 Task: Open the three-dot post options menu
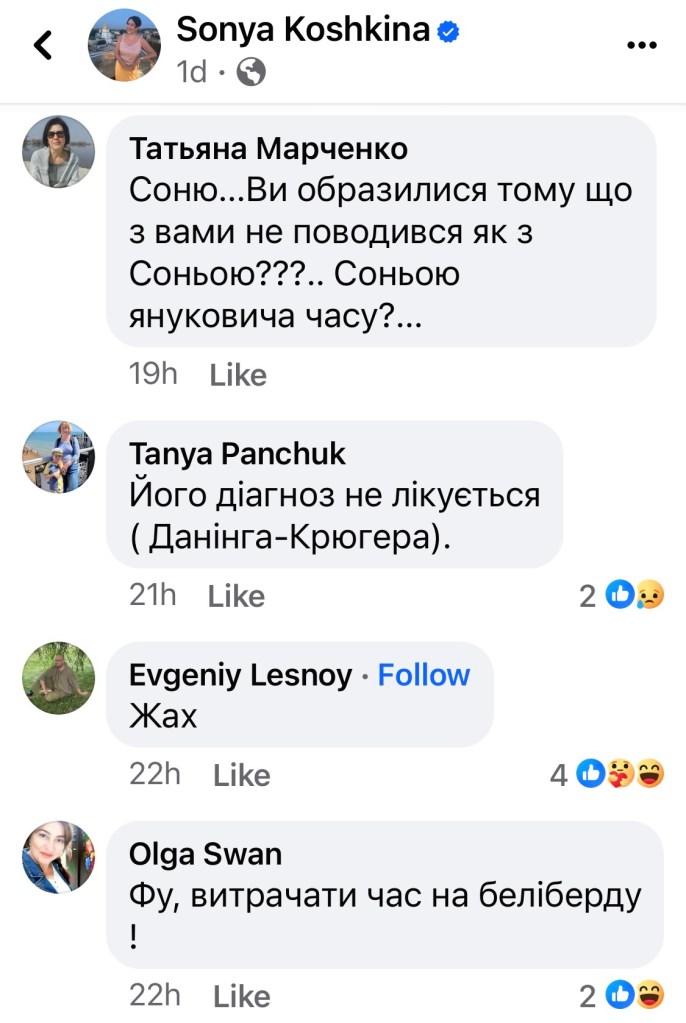point(641,45)
